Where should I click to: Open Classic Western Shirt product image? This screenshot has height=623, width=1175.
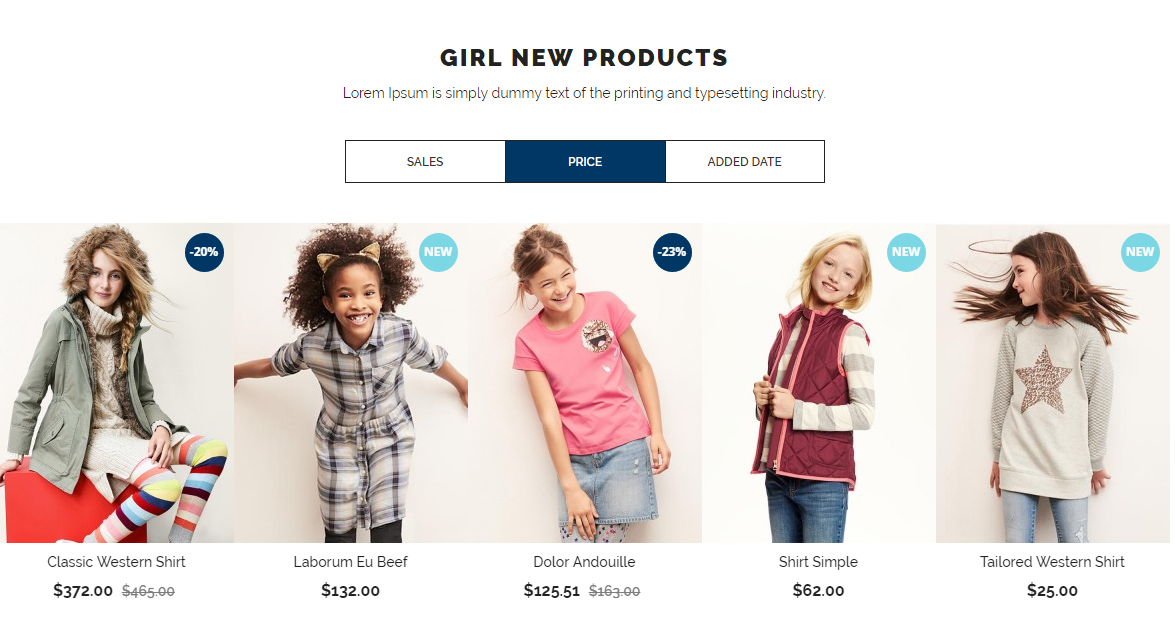[x=117, y=383]
